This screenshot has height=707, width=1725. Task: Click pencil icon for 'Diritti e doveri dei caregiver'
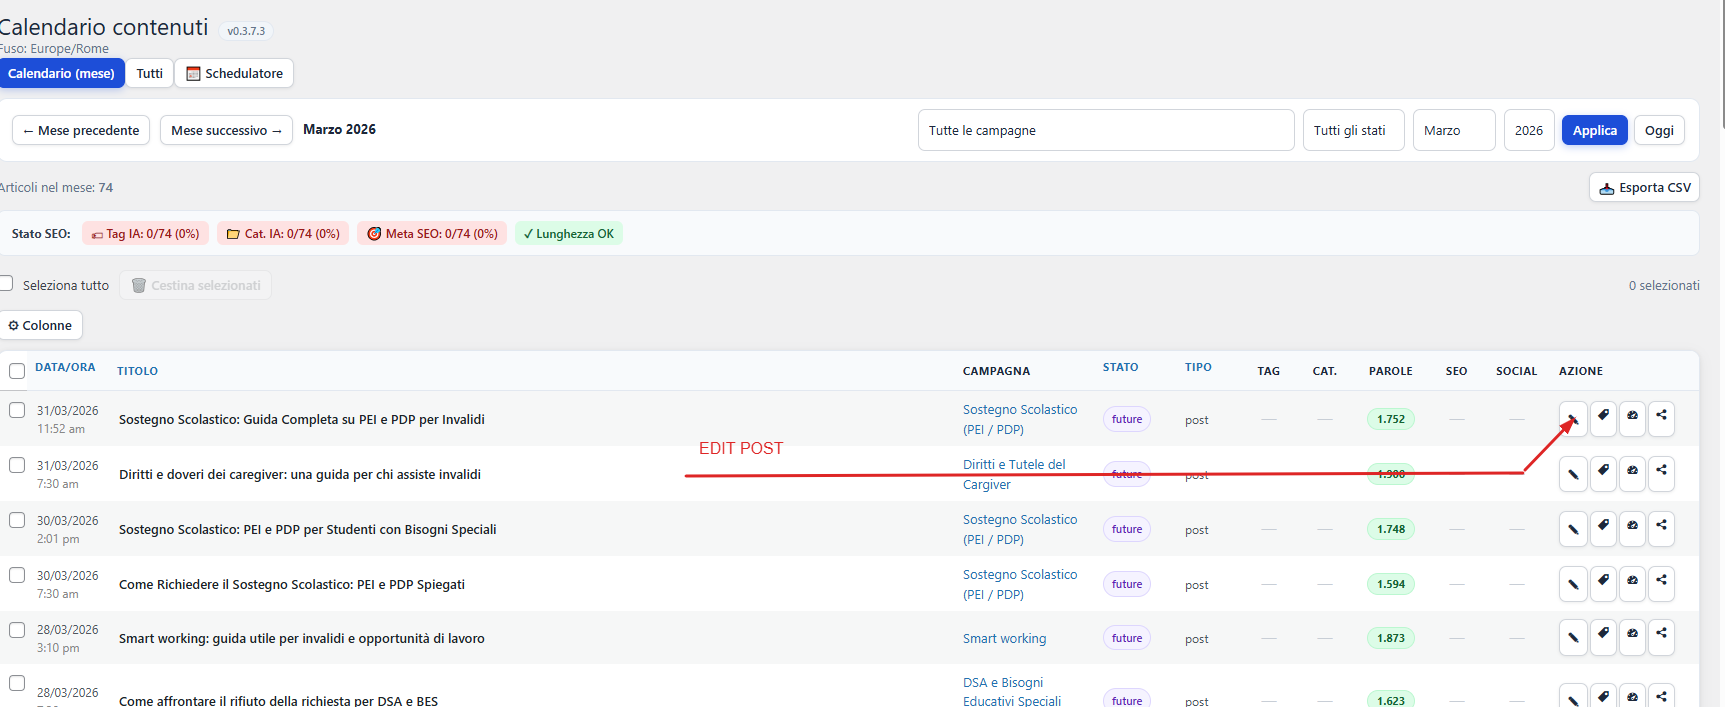point(1573,473)
